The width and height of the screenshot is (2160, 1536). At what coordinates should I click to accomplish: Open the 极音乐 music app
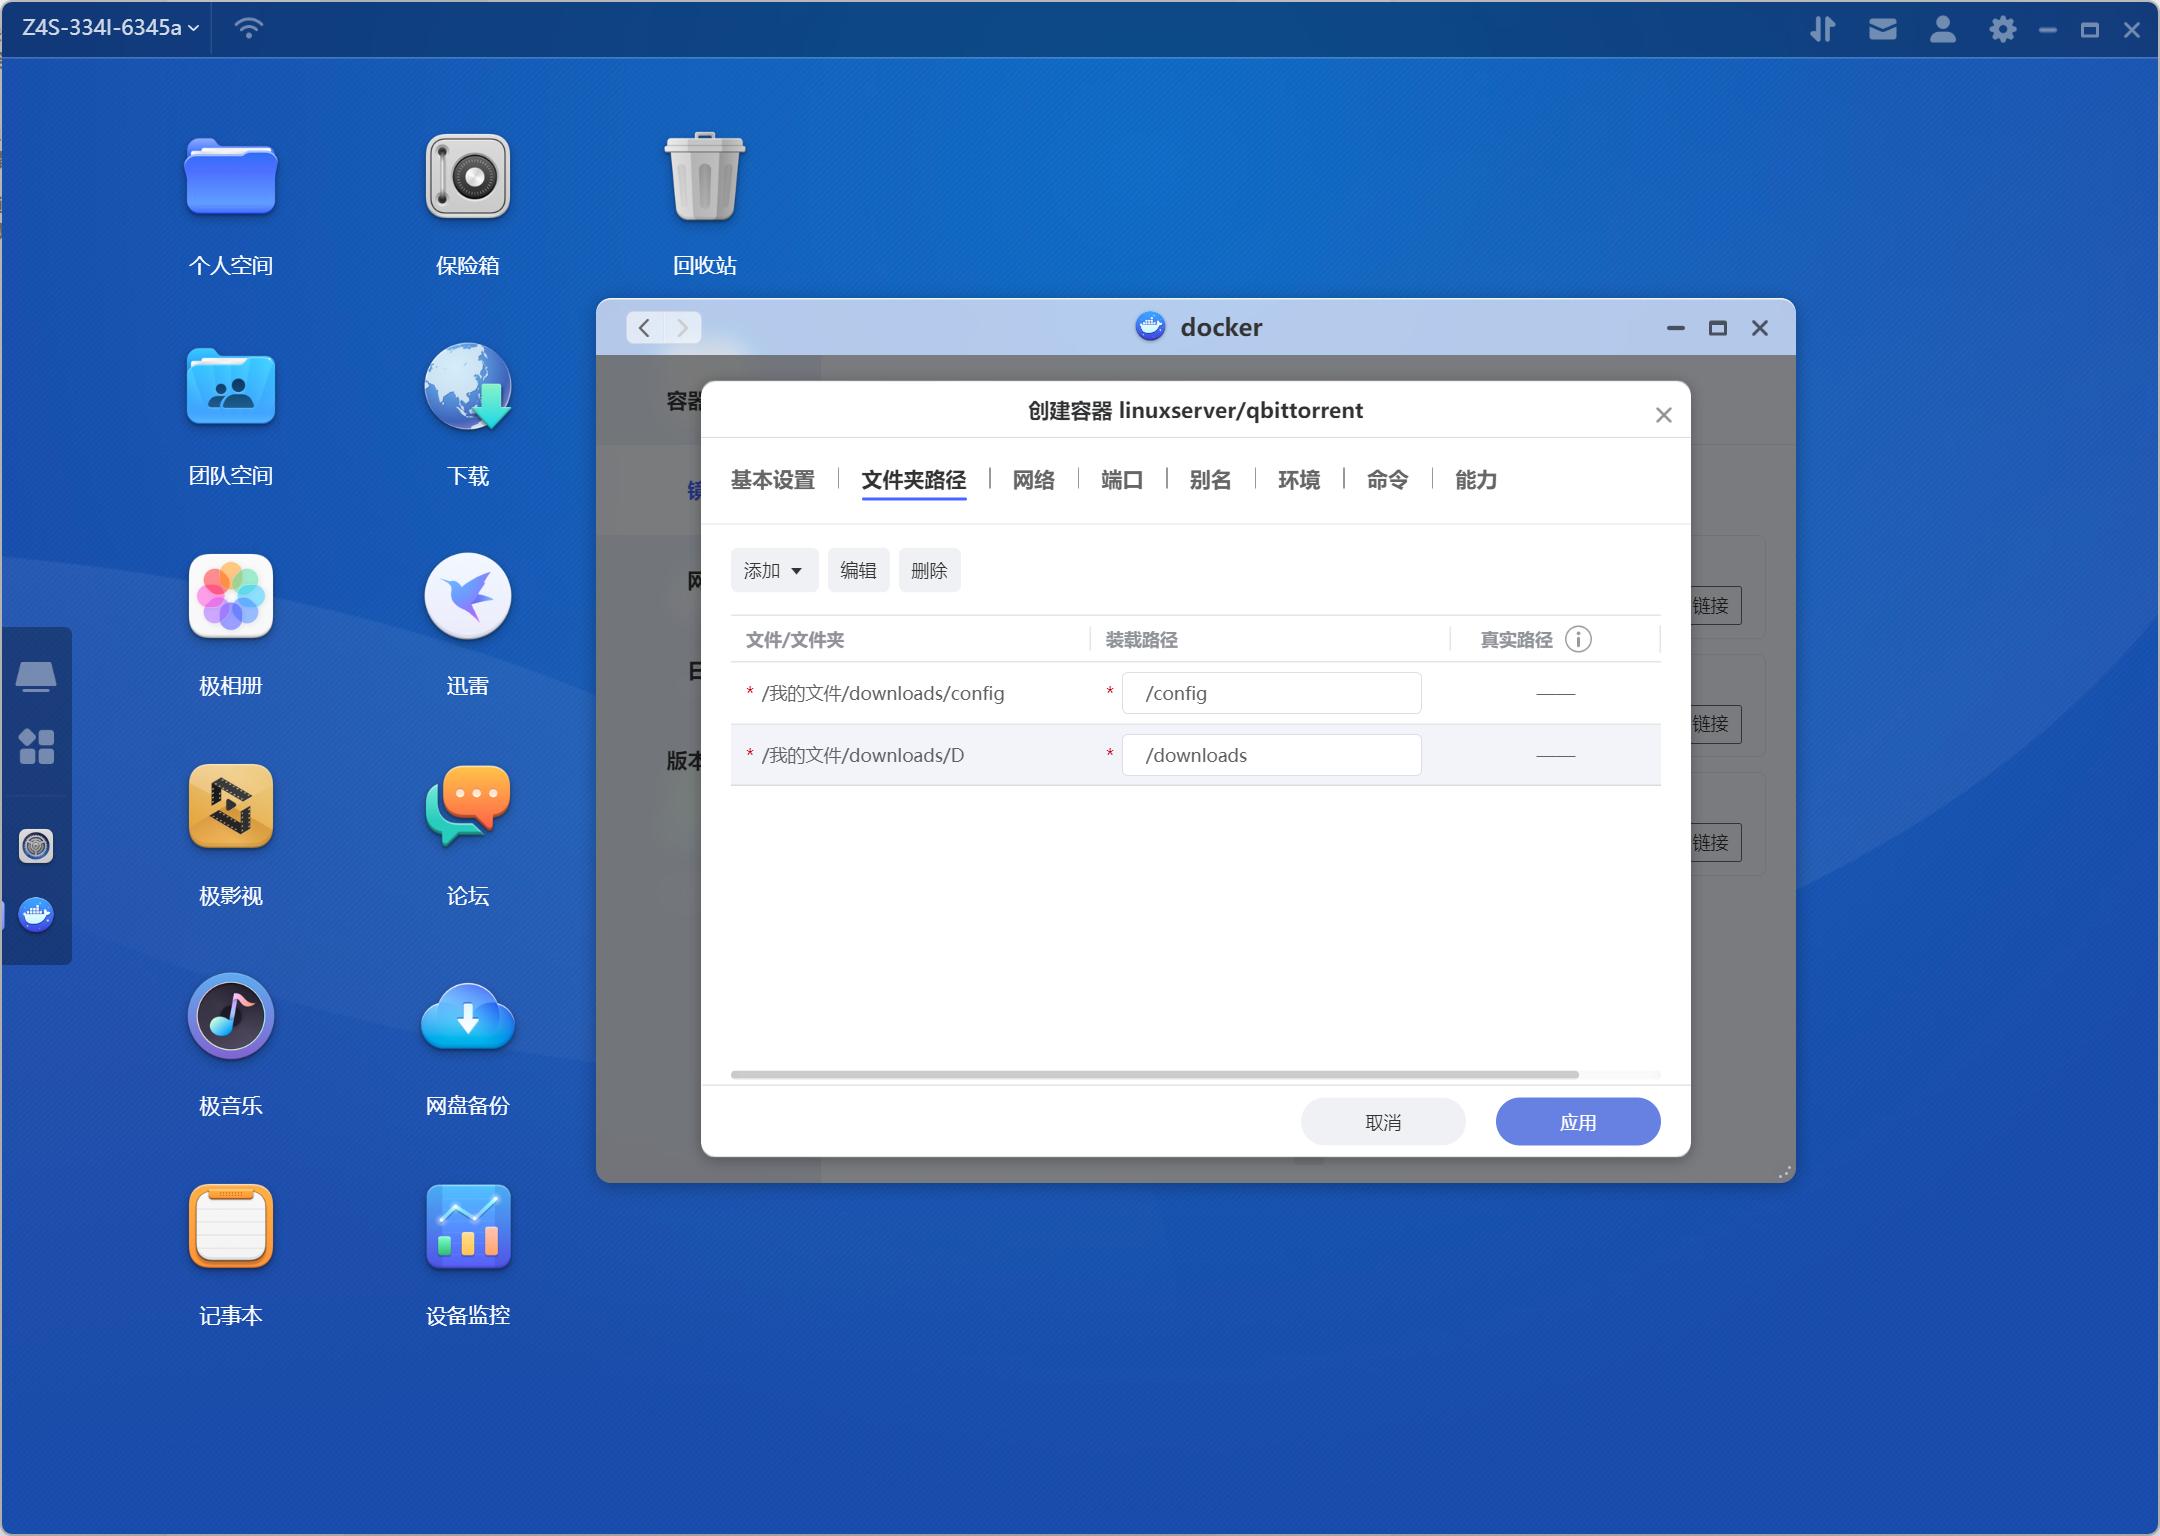tap(230, 1017)
